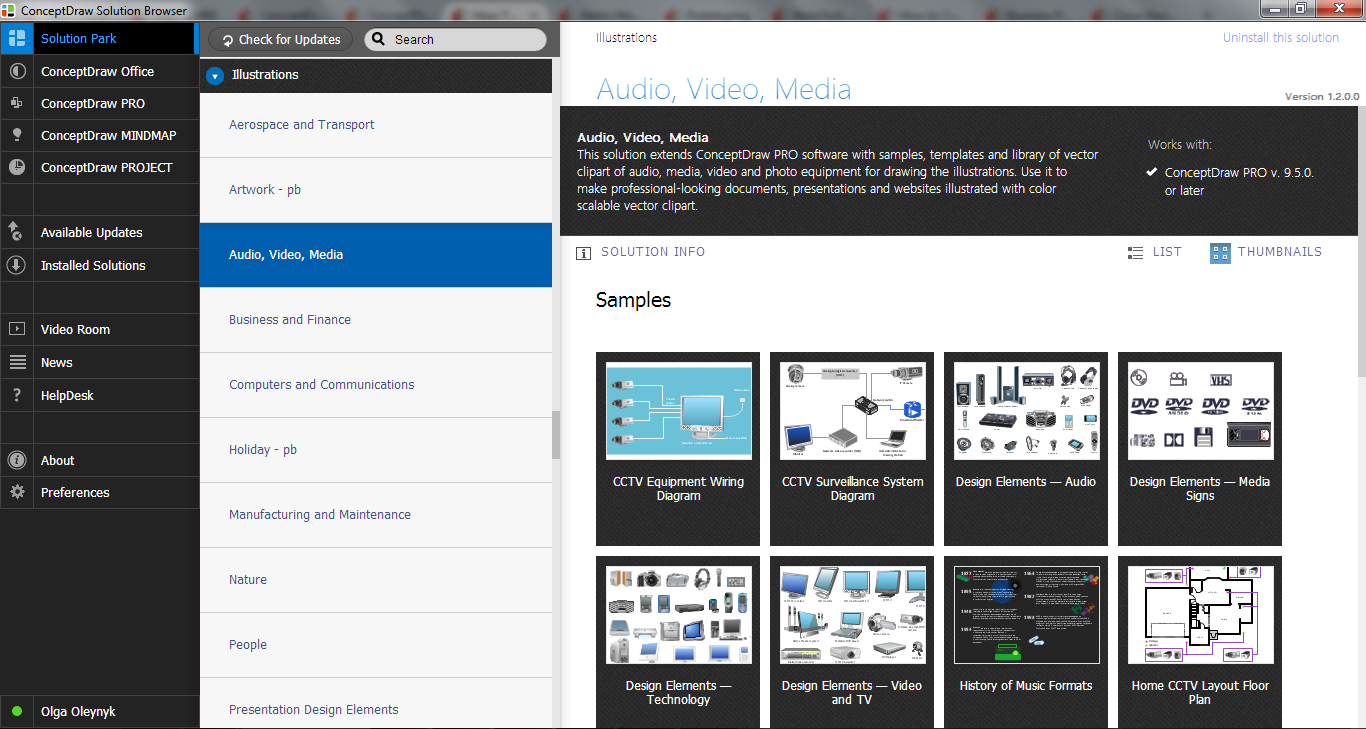This screenshot has height=729, width=1366.
Task: Open Preferences
Action: (100, 493)
